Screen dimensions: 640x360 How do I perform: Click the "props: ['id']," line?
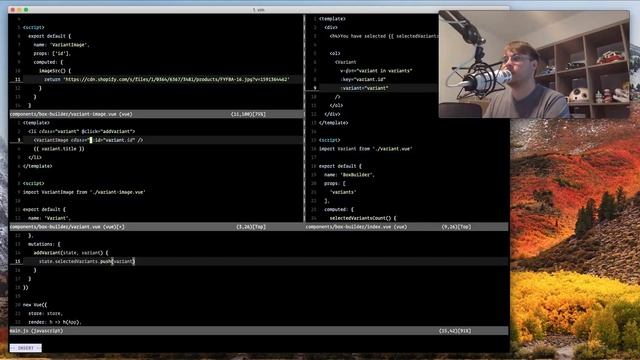(52, 53)
